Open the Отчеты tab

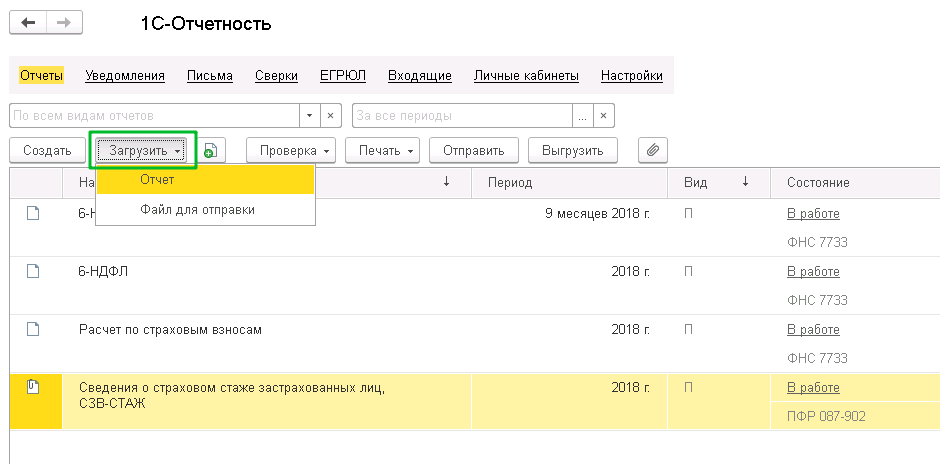click(x=41, y=76)
